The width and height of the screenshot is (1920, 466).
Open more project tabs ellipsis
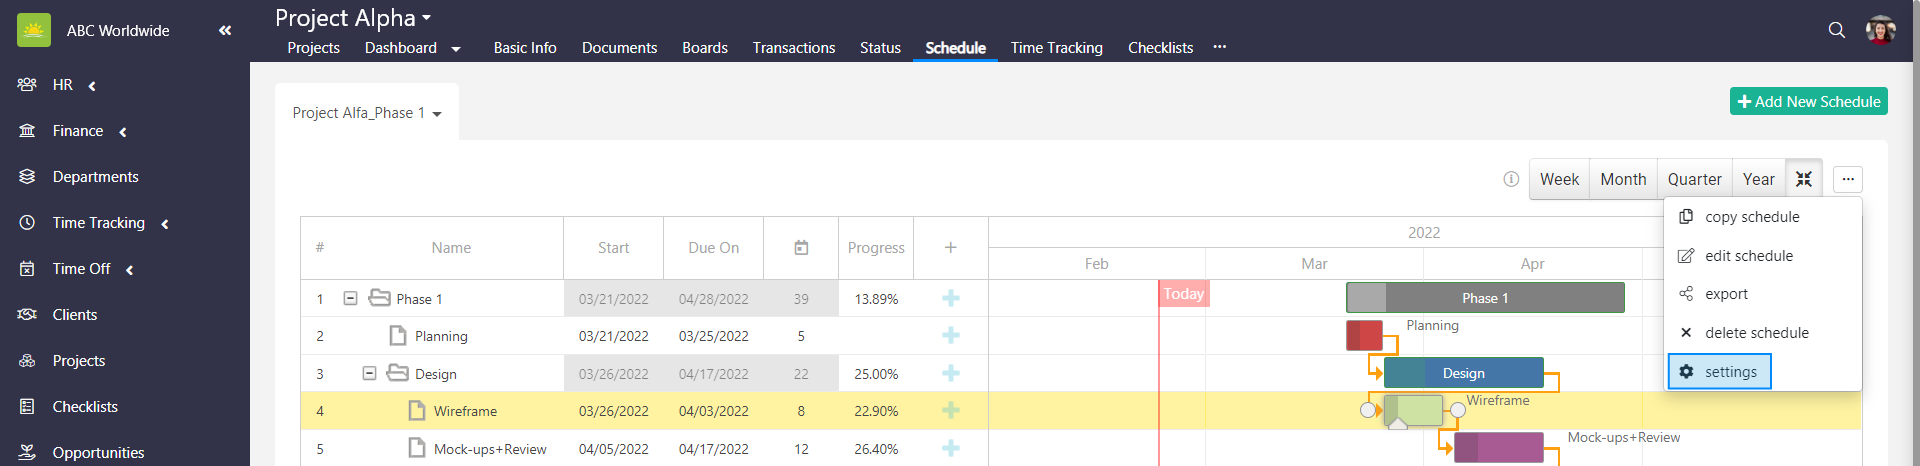[1220, 47]
